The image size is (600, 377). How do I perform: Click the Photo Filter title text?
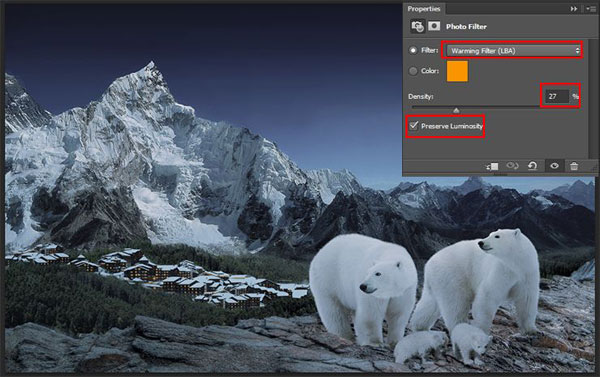[466, 27]
